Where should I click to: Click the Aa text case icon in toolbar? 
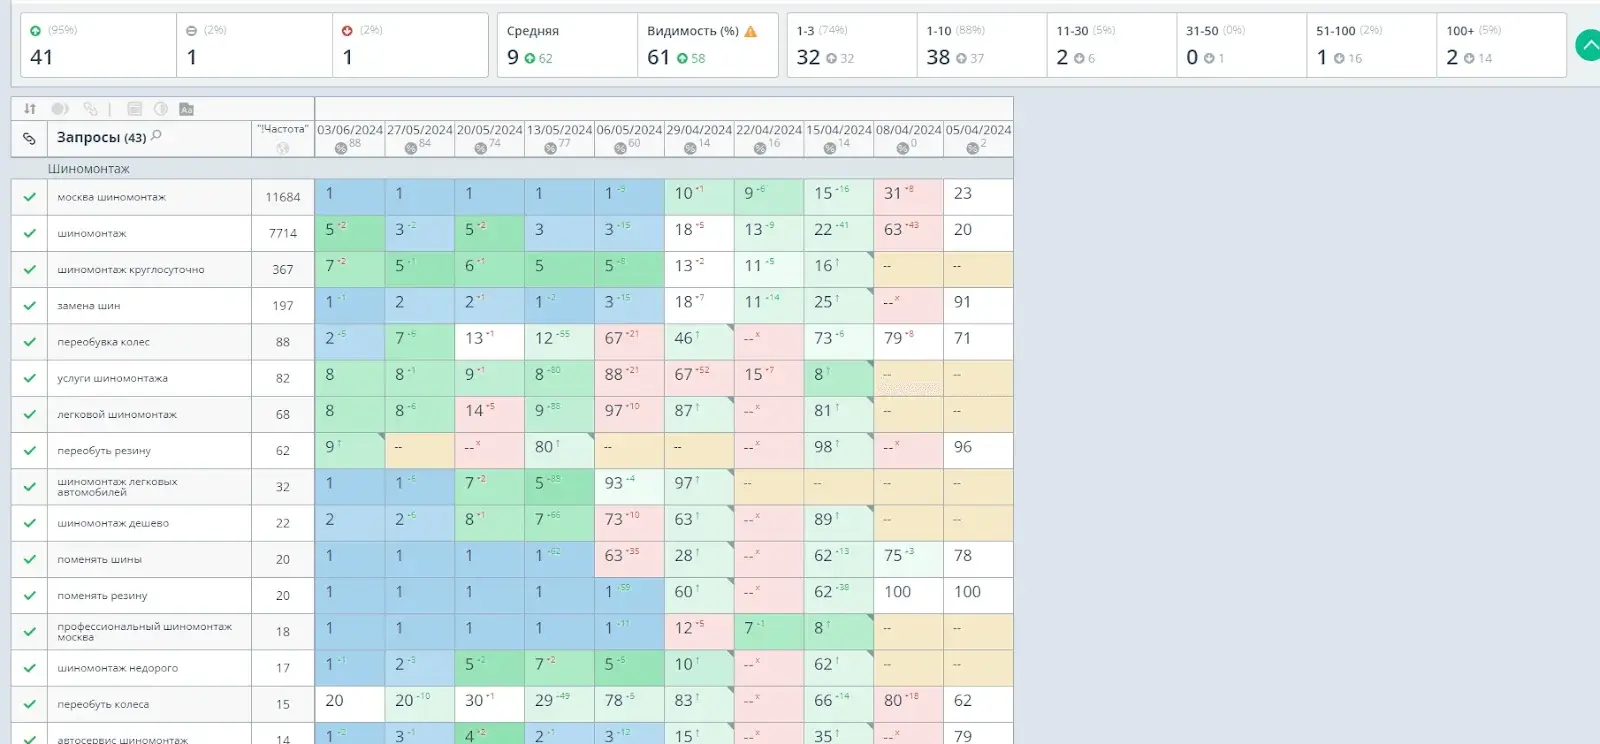(186, 109)
